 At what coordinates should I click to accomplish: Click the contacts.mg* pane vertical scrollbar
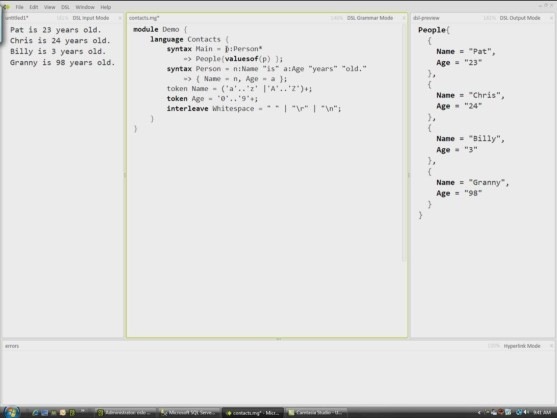(404, 143)
